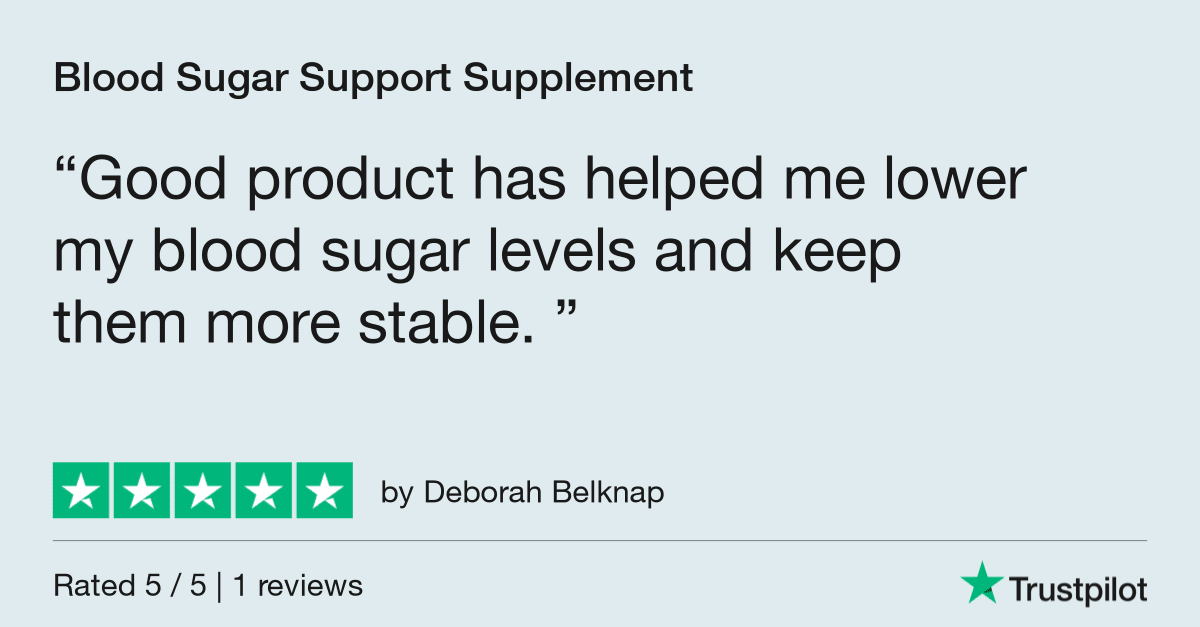The height and width of the screenshot is (627, 1200).
Task: Click the separator bar before "1 reviews"
Action: [x=220, y=586]
